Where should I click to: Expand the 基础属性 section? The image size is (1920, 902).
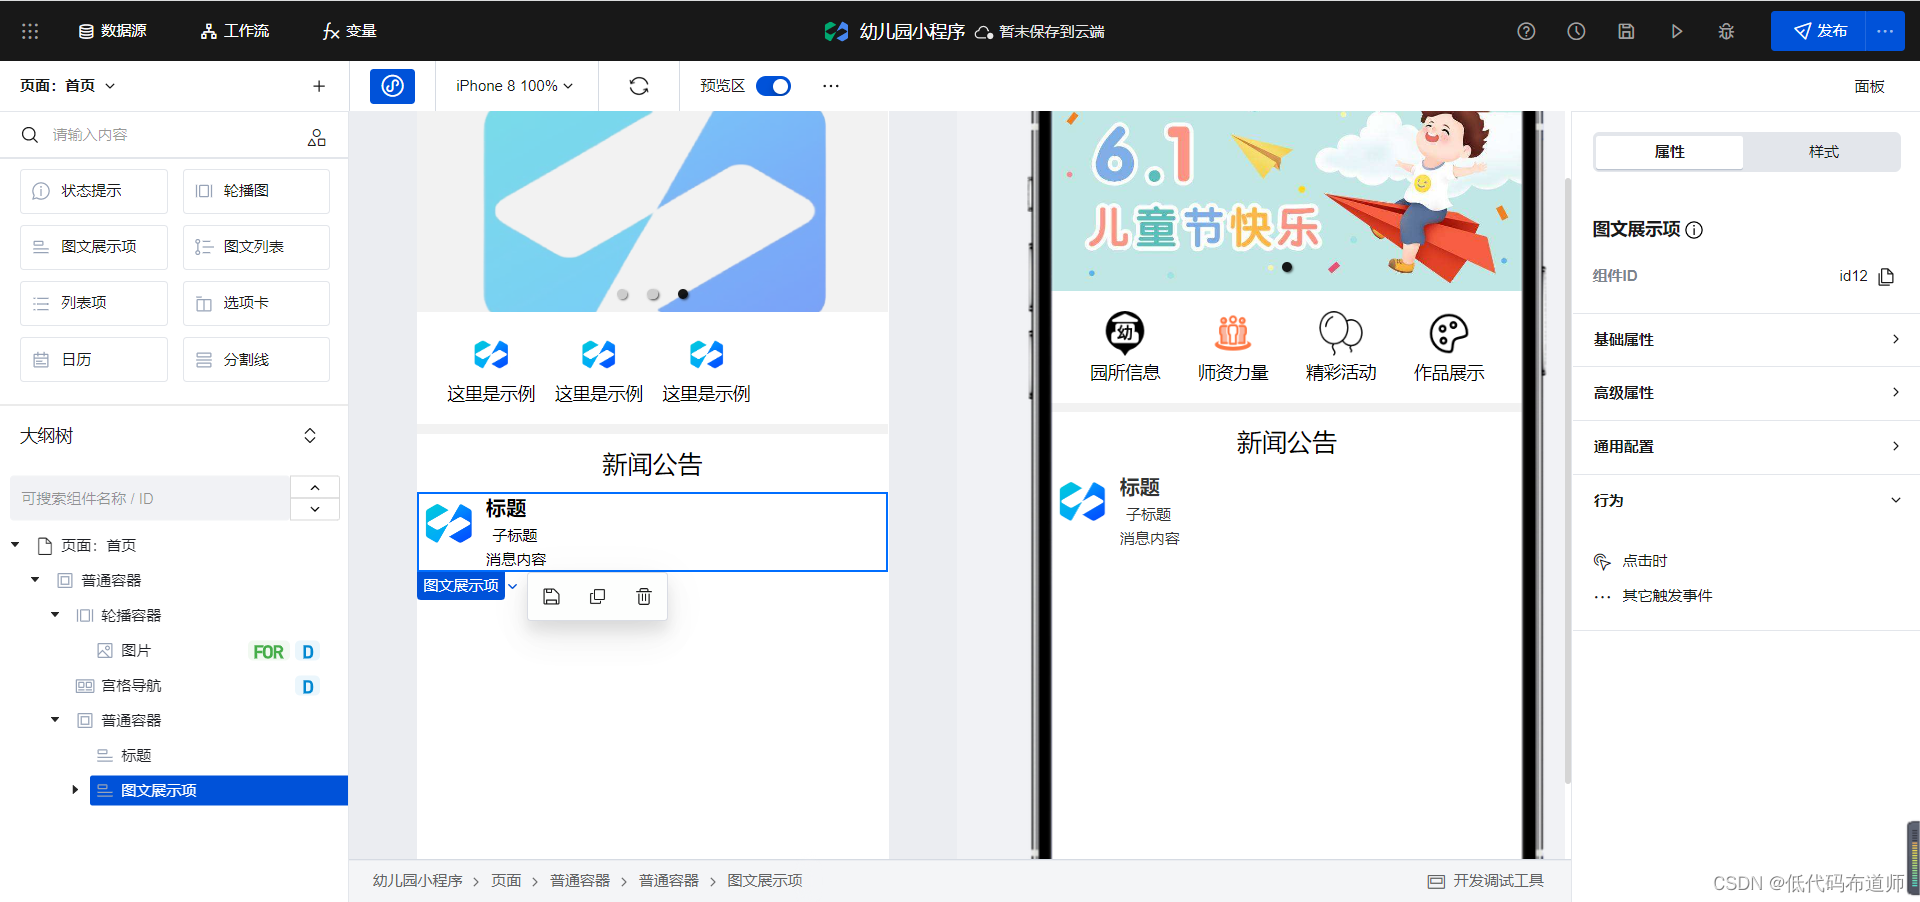1746,340
